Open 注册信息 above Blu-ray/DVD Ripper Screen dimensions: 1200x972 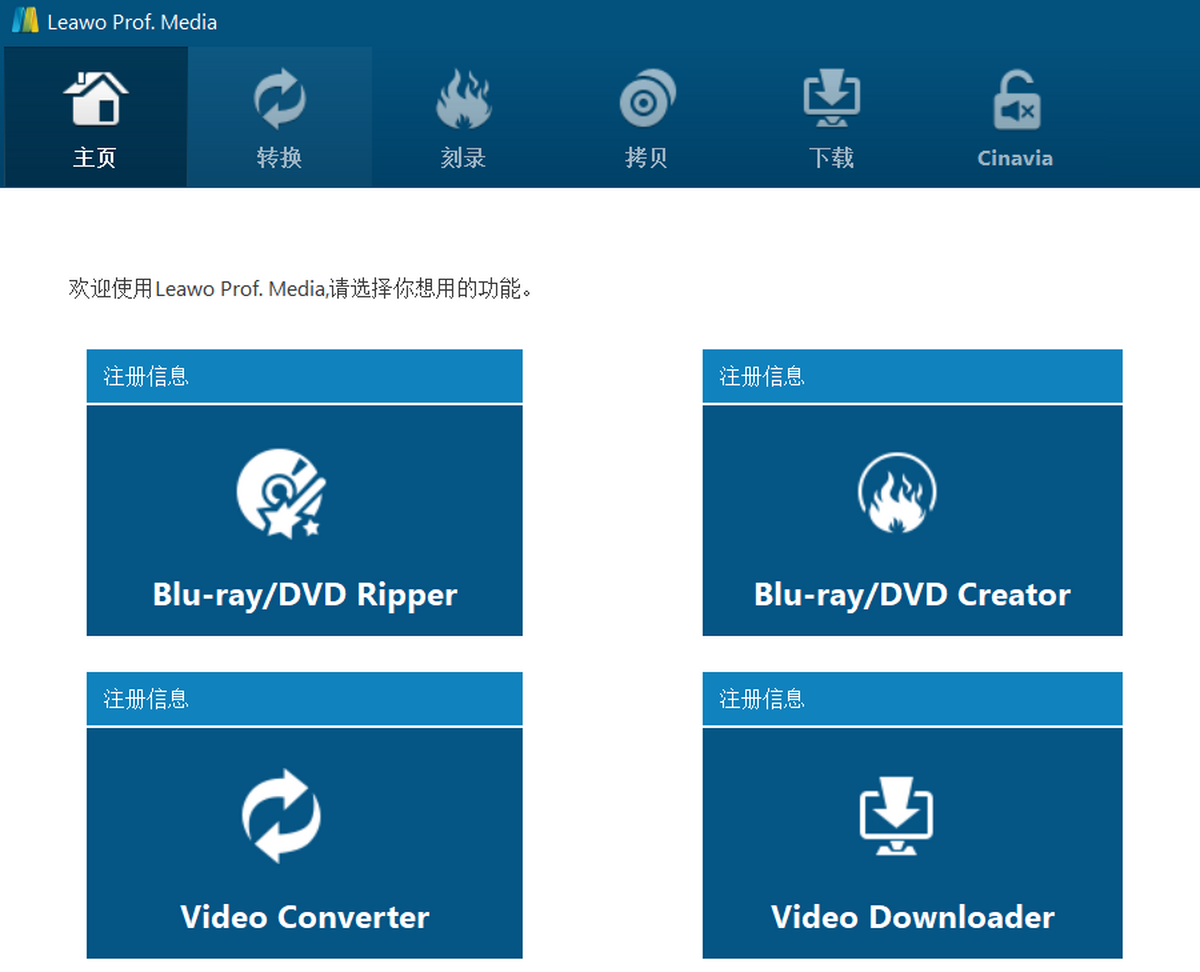(146, 377)
